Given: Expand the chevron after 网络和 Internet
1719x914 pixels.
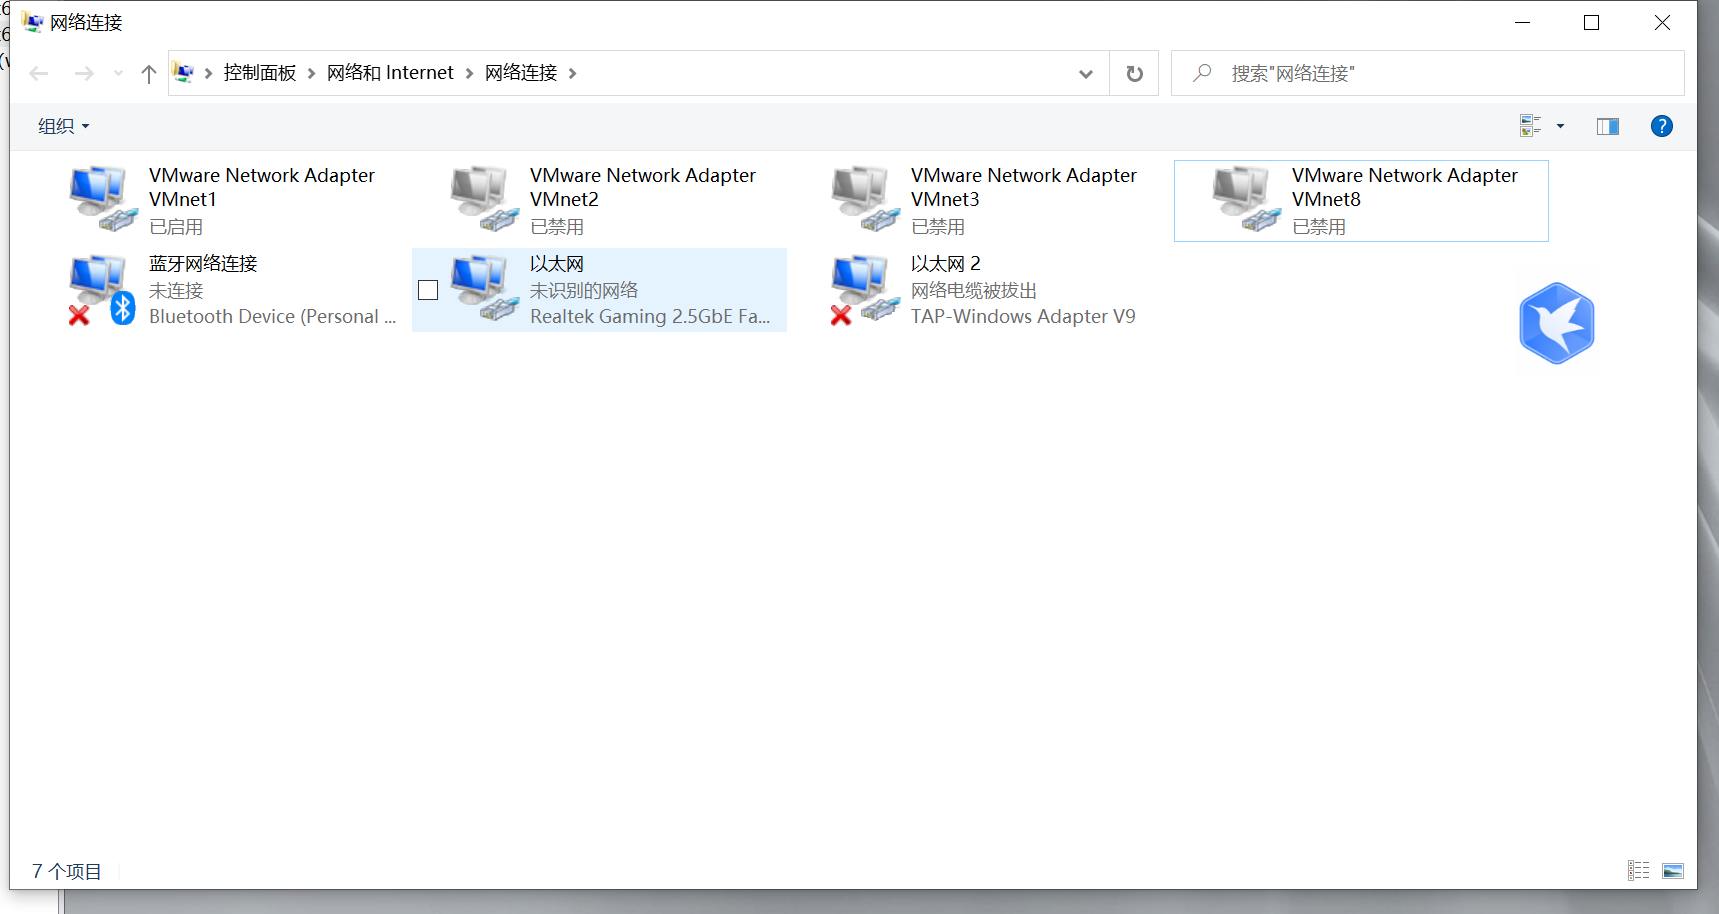Looking at the screenshot, I should (x=469, y=73).
